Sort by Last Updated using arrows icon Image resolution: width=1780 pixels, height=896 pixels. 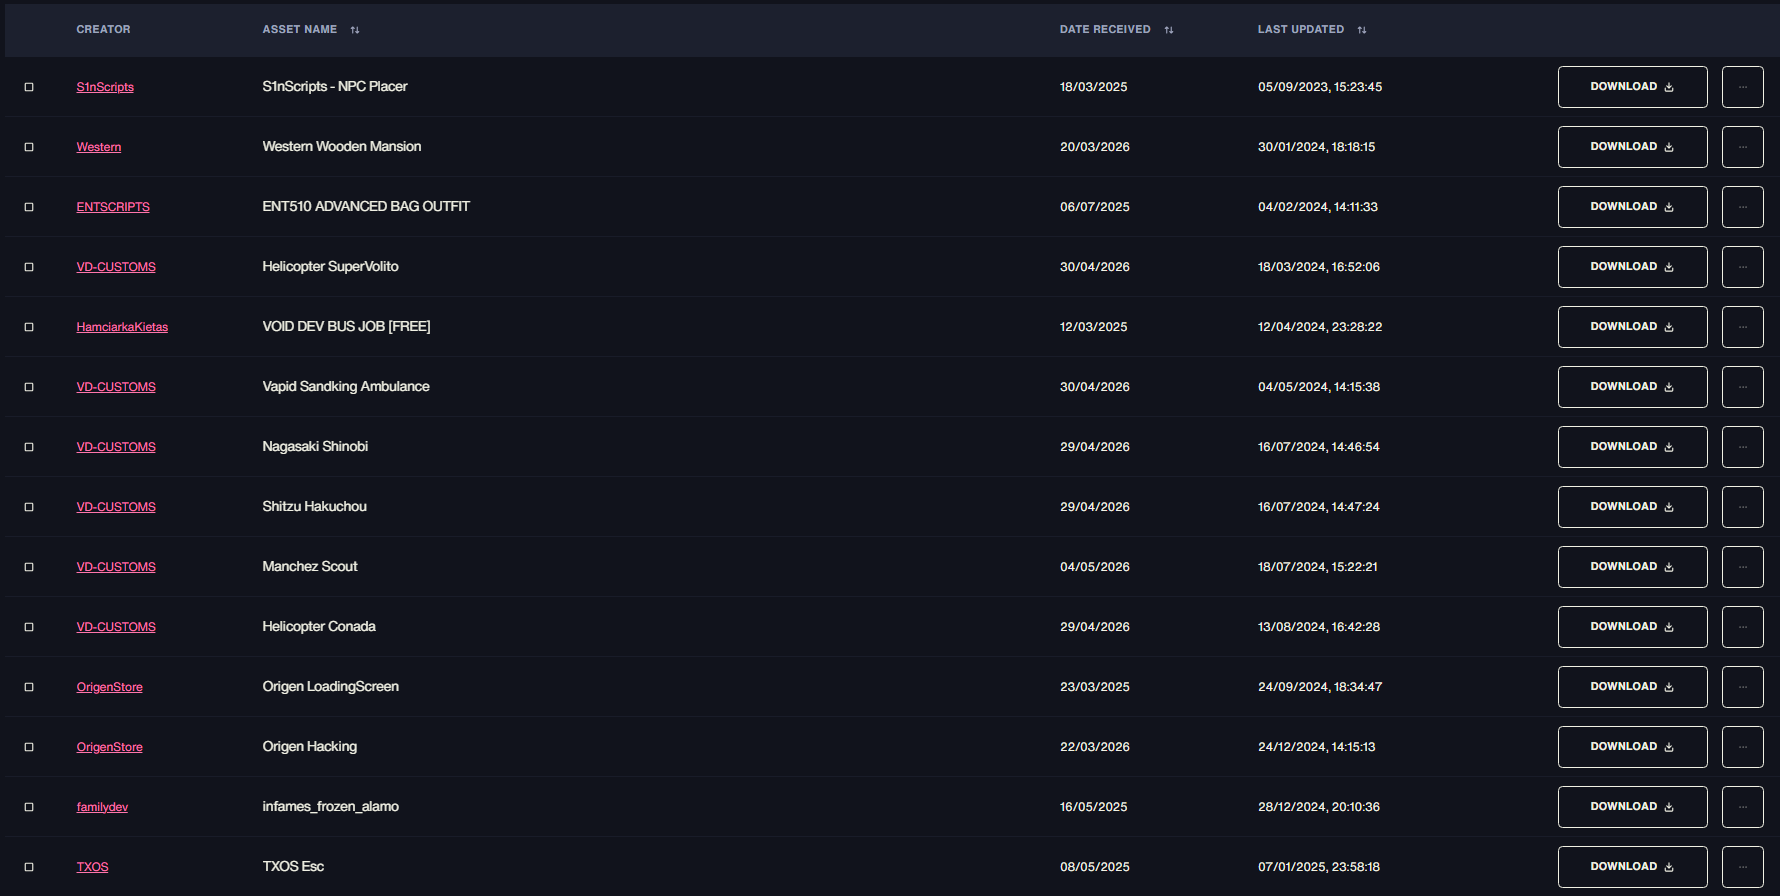point(1362,30)
